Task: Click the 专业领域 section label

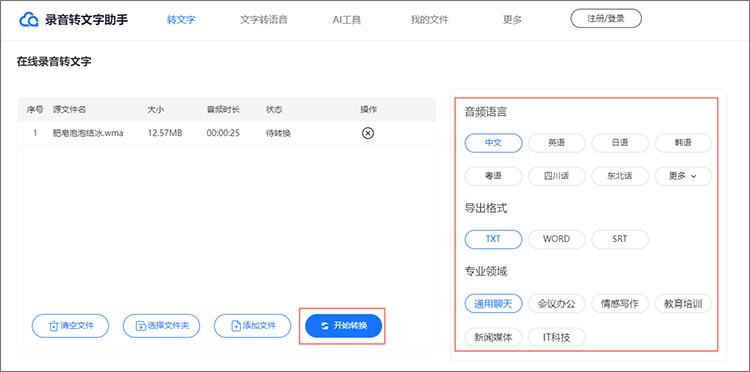Action: coord(485,272)
